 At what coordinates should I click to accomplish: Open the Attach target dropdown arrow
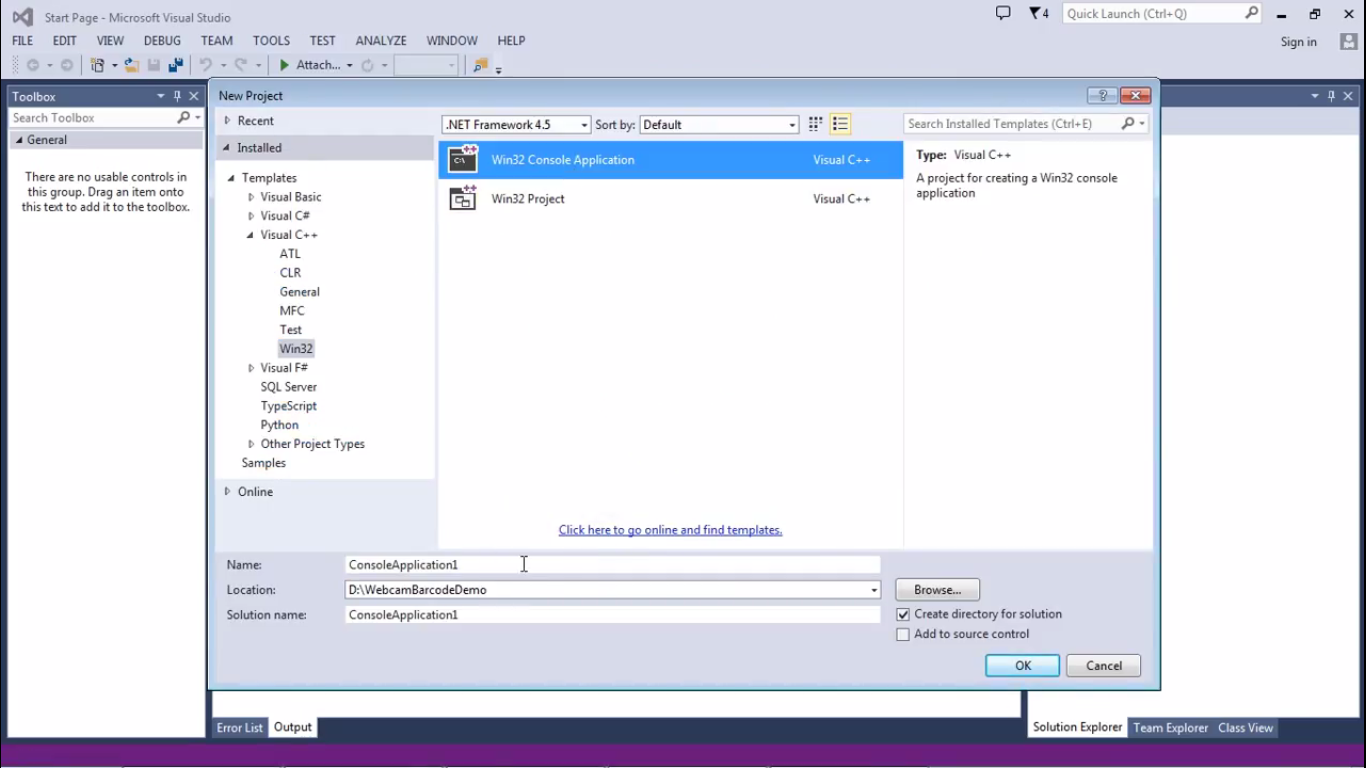pos(349,65)
